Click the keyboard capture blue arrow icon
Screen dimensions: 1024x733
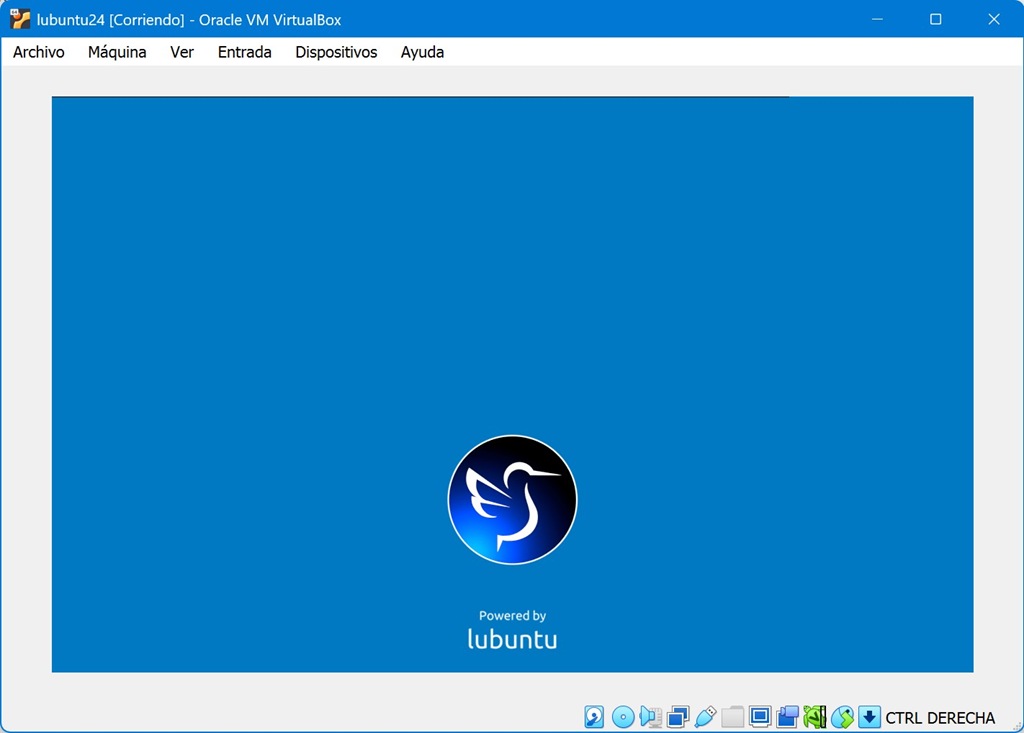coord(869,717)
